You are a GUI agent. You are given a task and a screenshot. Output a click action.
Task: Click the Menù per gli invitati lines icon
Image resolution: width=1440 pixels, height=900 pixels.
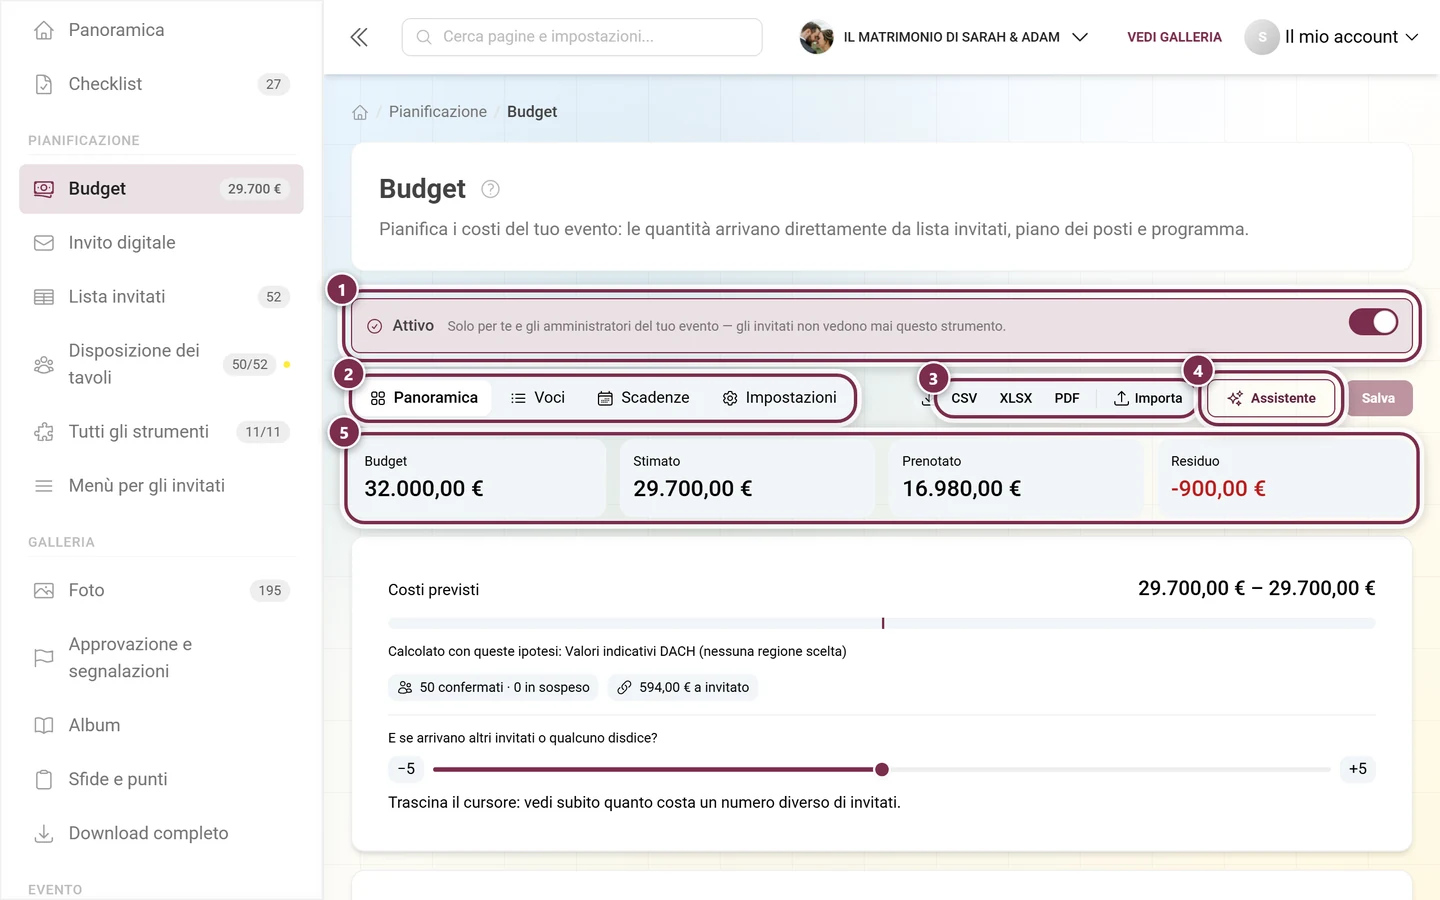click(44, 486)
